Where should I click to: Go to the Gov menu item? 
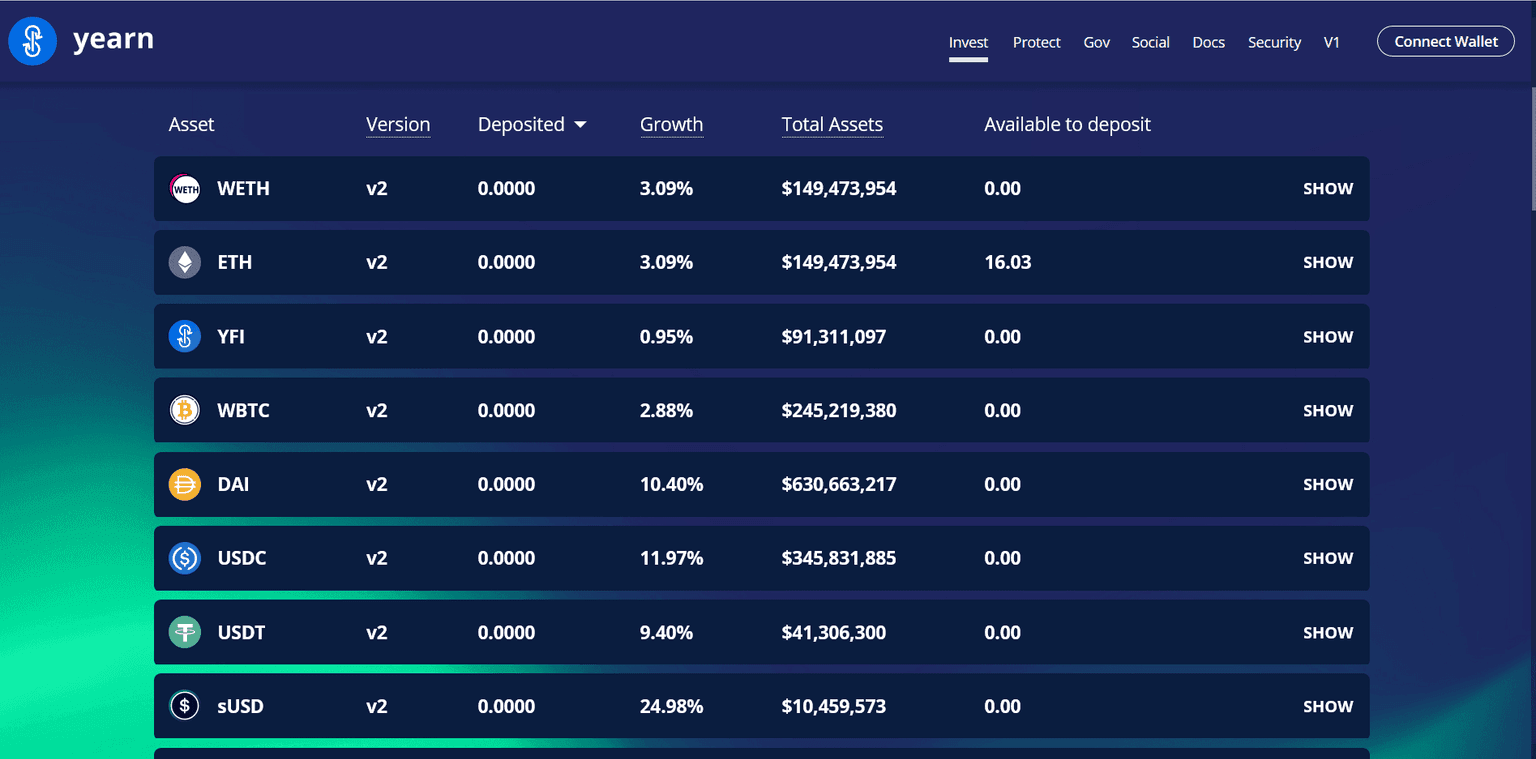pos(1096,42)
